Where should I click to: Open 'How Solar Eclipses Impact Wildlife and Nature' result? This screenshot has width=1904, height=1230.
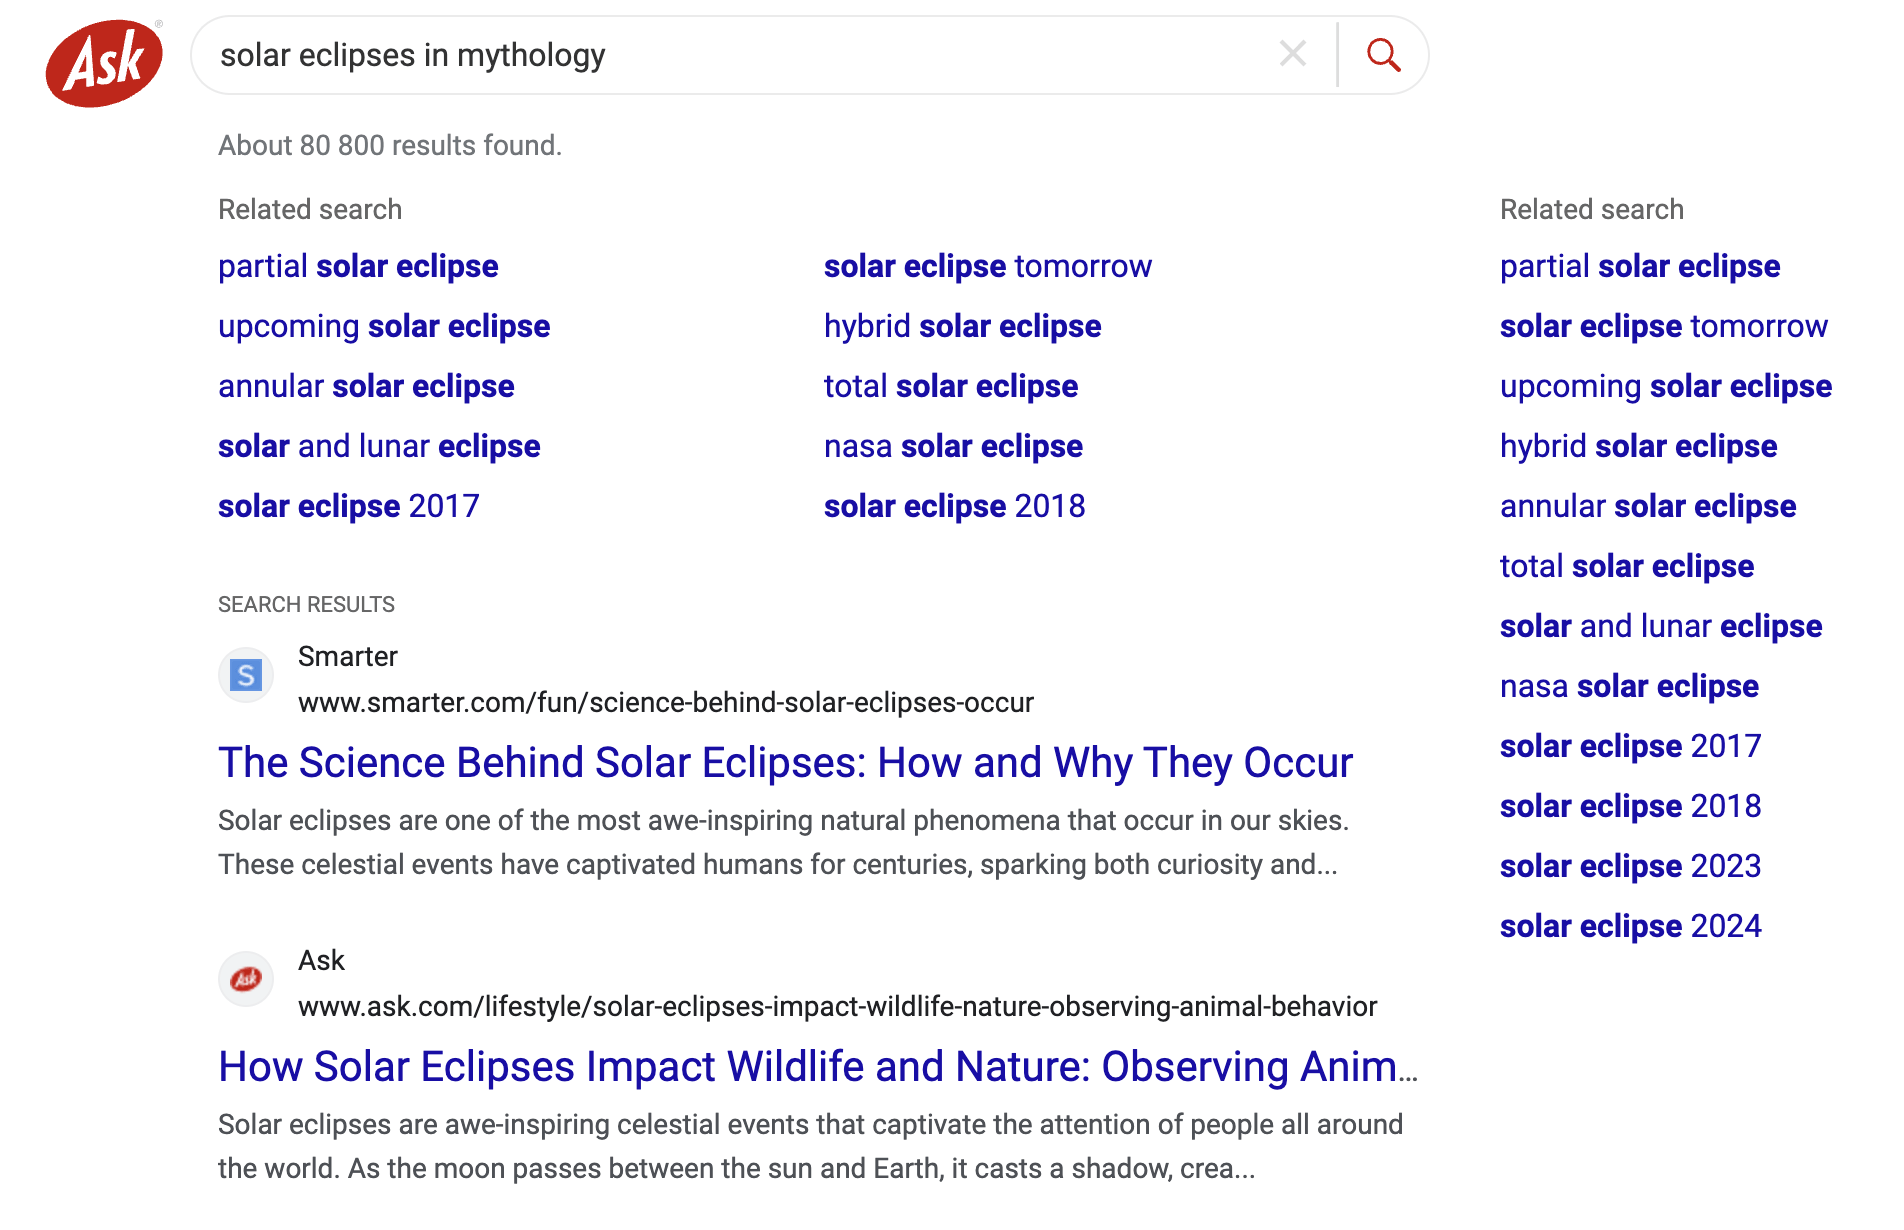click(x=818, y=1067)
